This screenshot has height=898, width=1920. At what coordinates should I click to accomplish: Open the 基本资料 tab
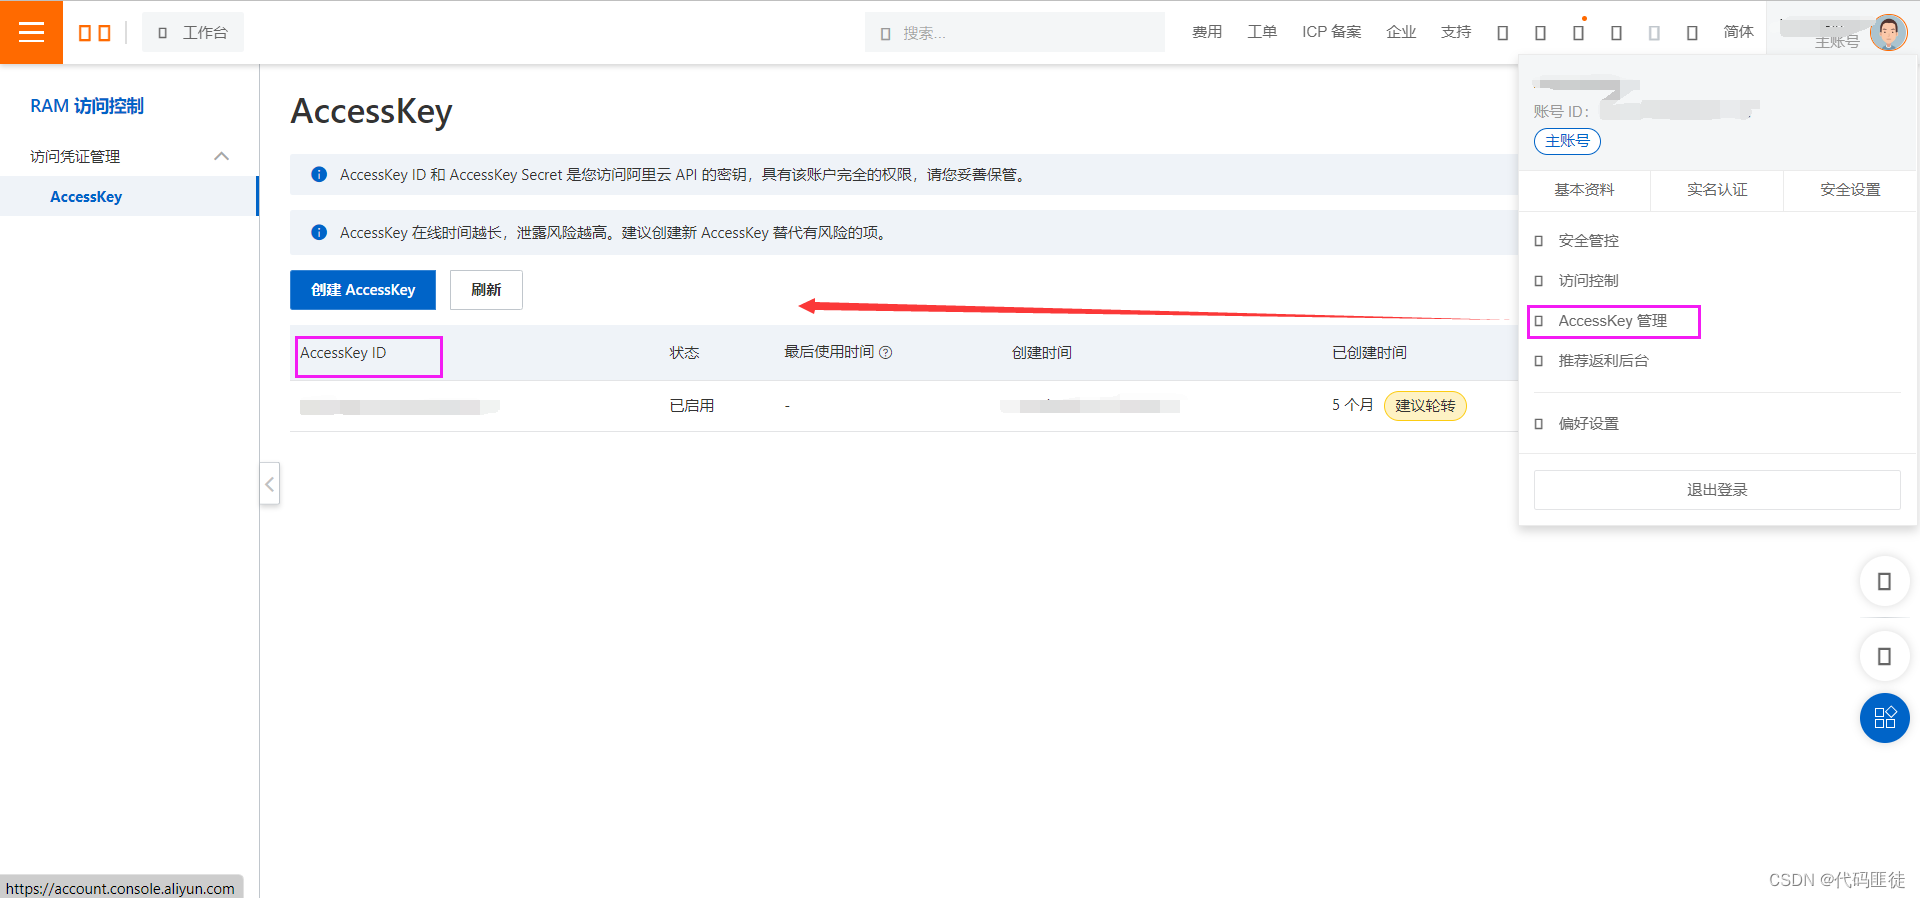tap(1584, 190)
